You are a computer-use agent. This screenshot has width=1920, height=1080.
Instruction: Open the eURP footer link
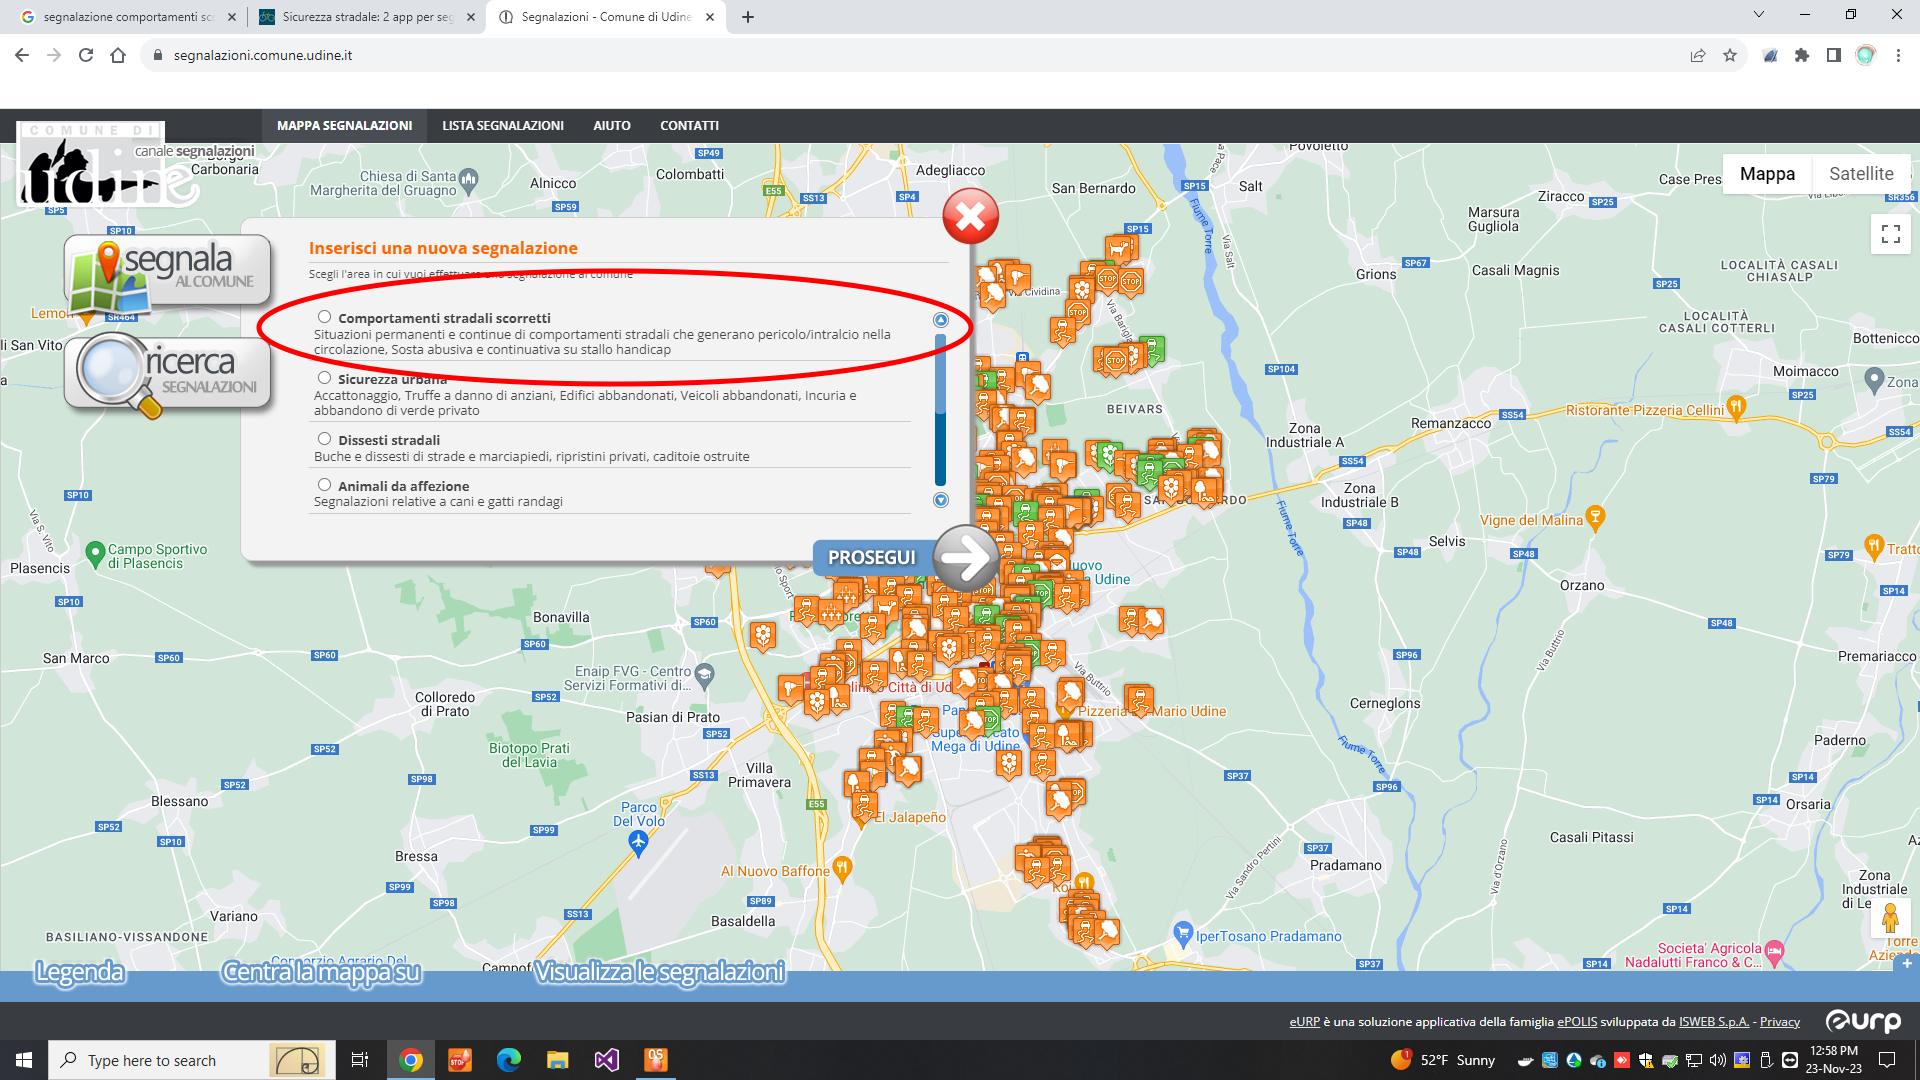1304,1022
